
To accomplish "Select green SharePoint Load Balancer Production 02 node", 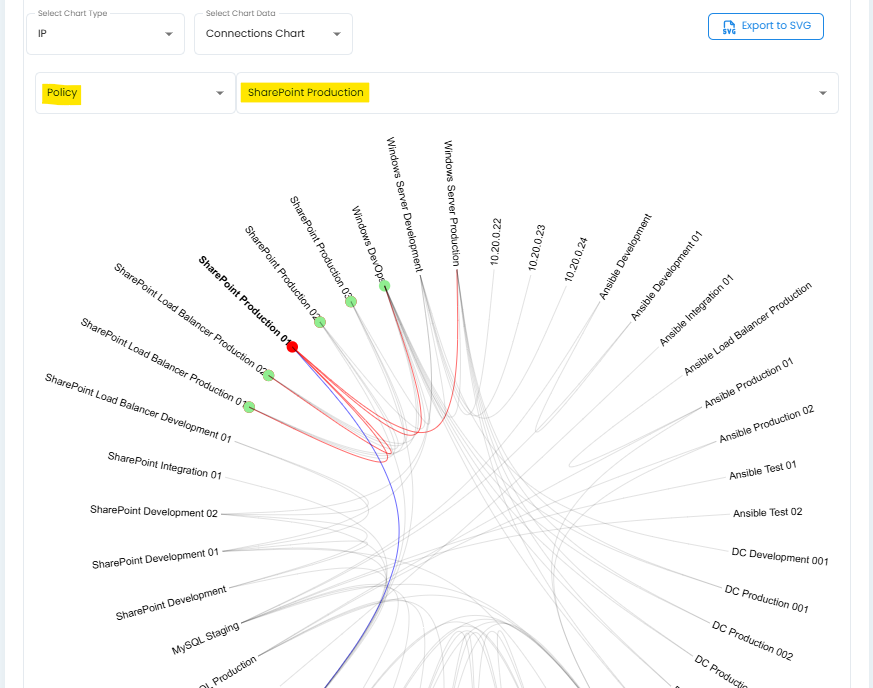I will (268, 375).
